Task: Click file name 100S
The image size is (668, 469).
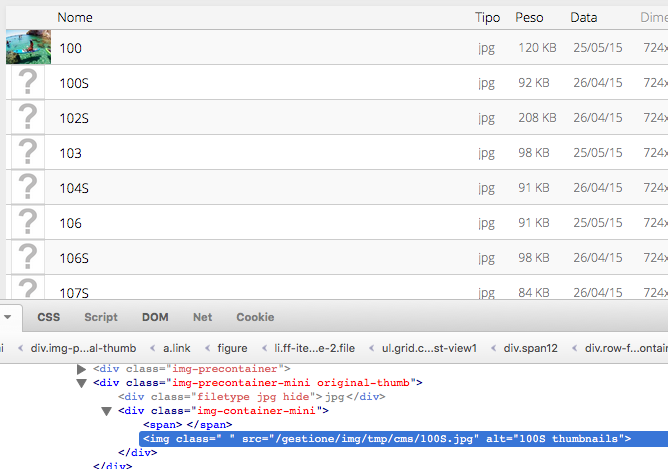Action: (x=74, y=83)
